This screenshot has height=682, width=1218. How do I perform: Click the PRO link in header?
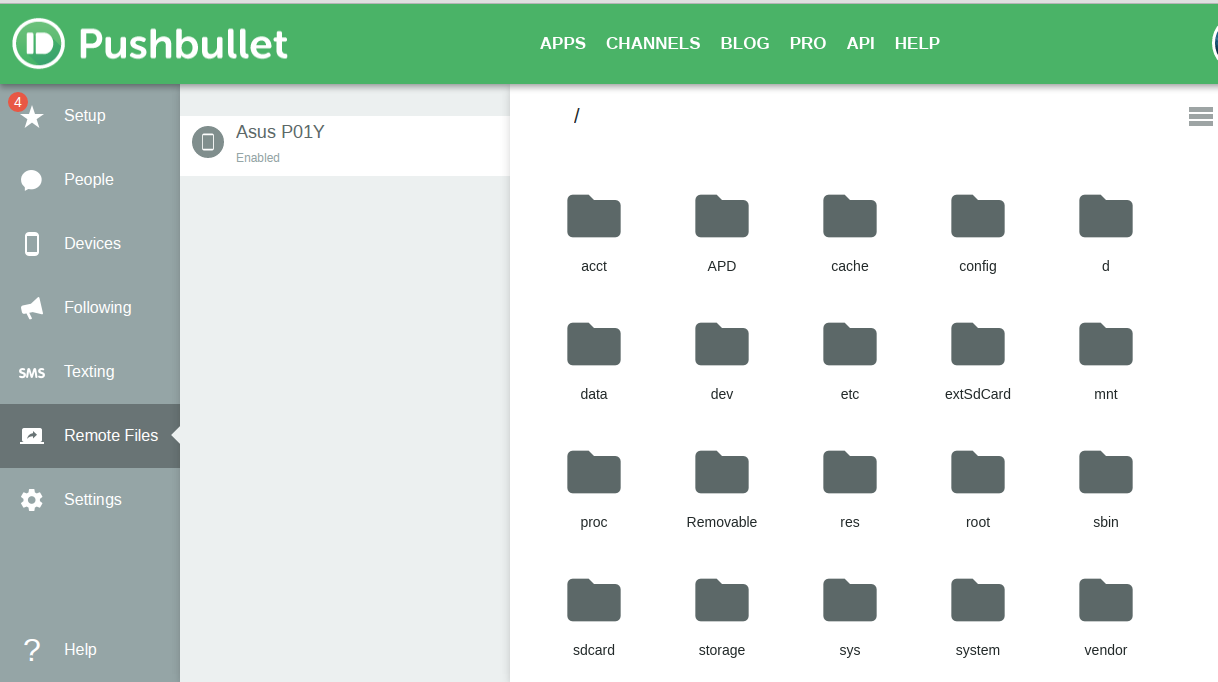(x=808, y=44)
